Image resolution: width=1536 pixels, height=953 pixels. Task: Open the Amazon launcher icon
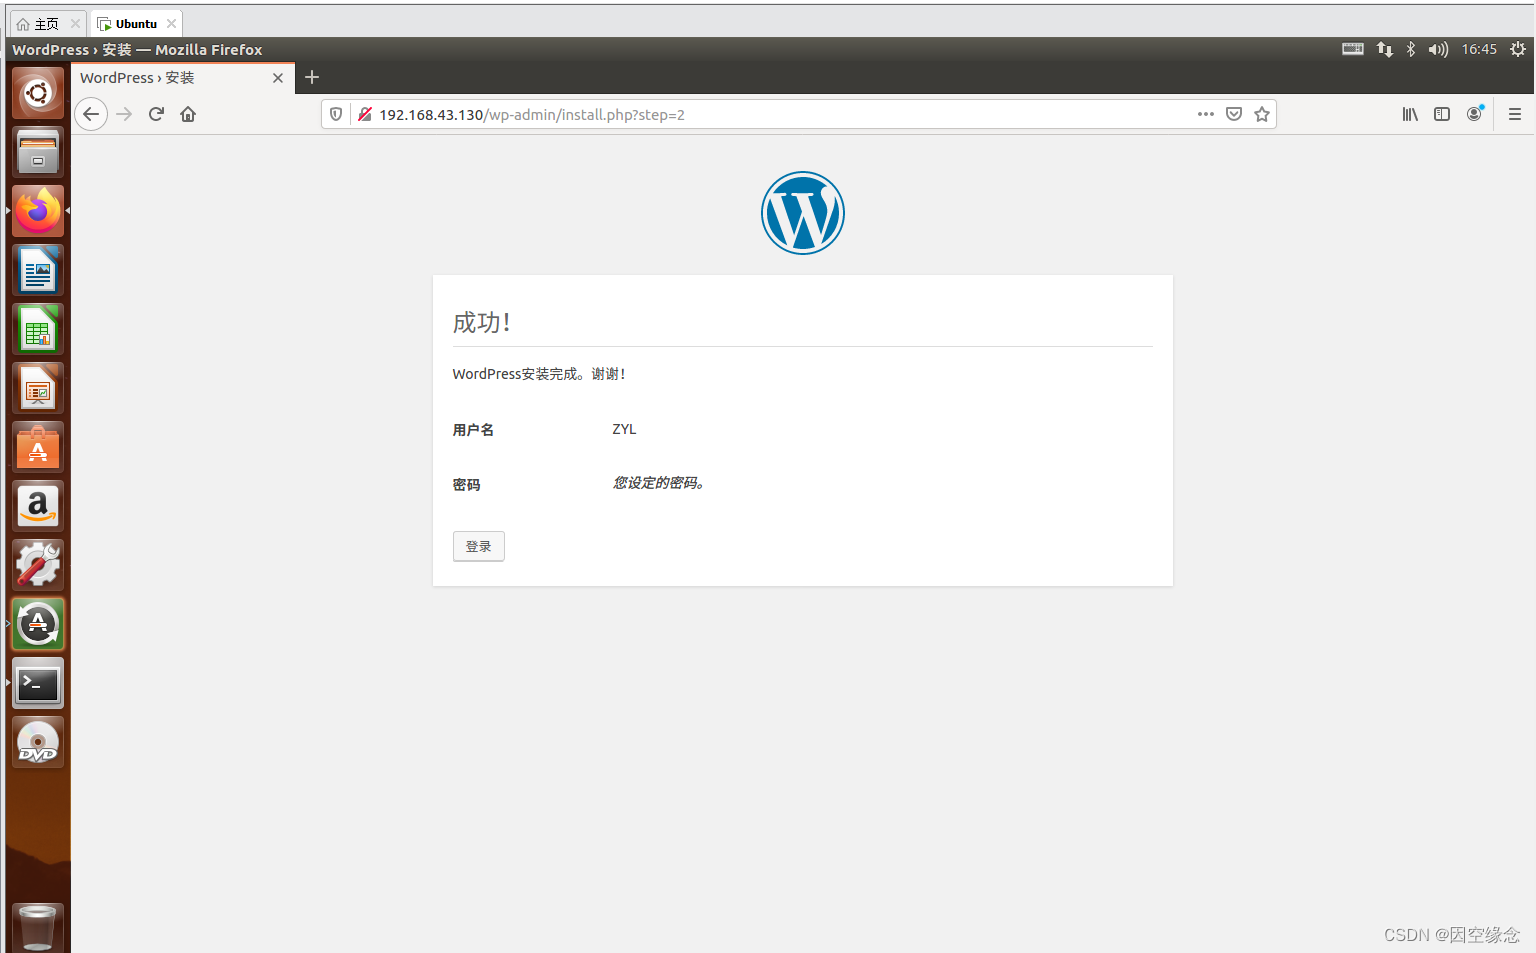click(x=37, y=505)
